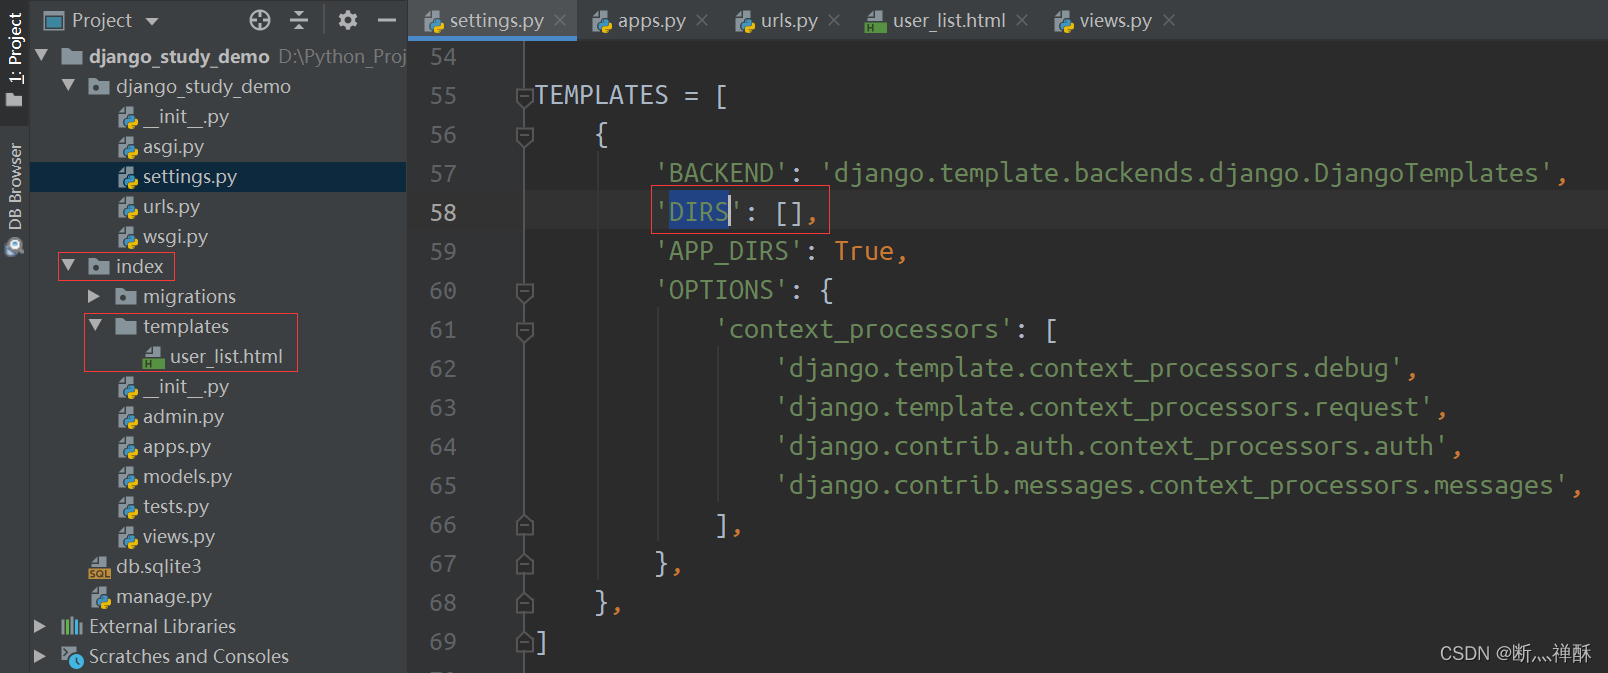The height and width of the screenshot is (673, 1608).
Task: Open the DB Browser tool window tab
Action: pyautogui.click(x=14, y=198)
